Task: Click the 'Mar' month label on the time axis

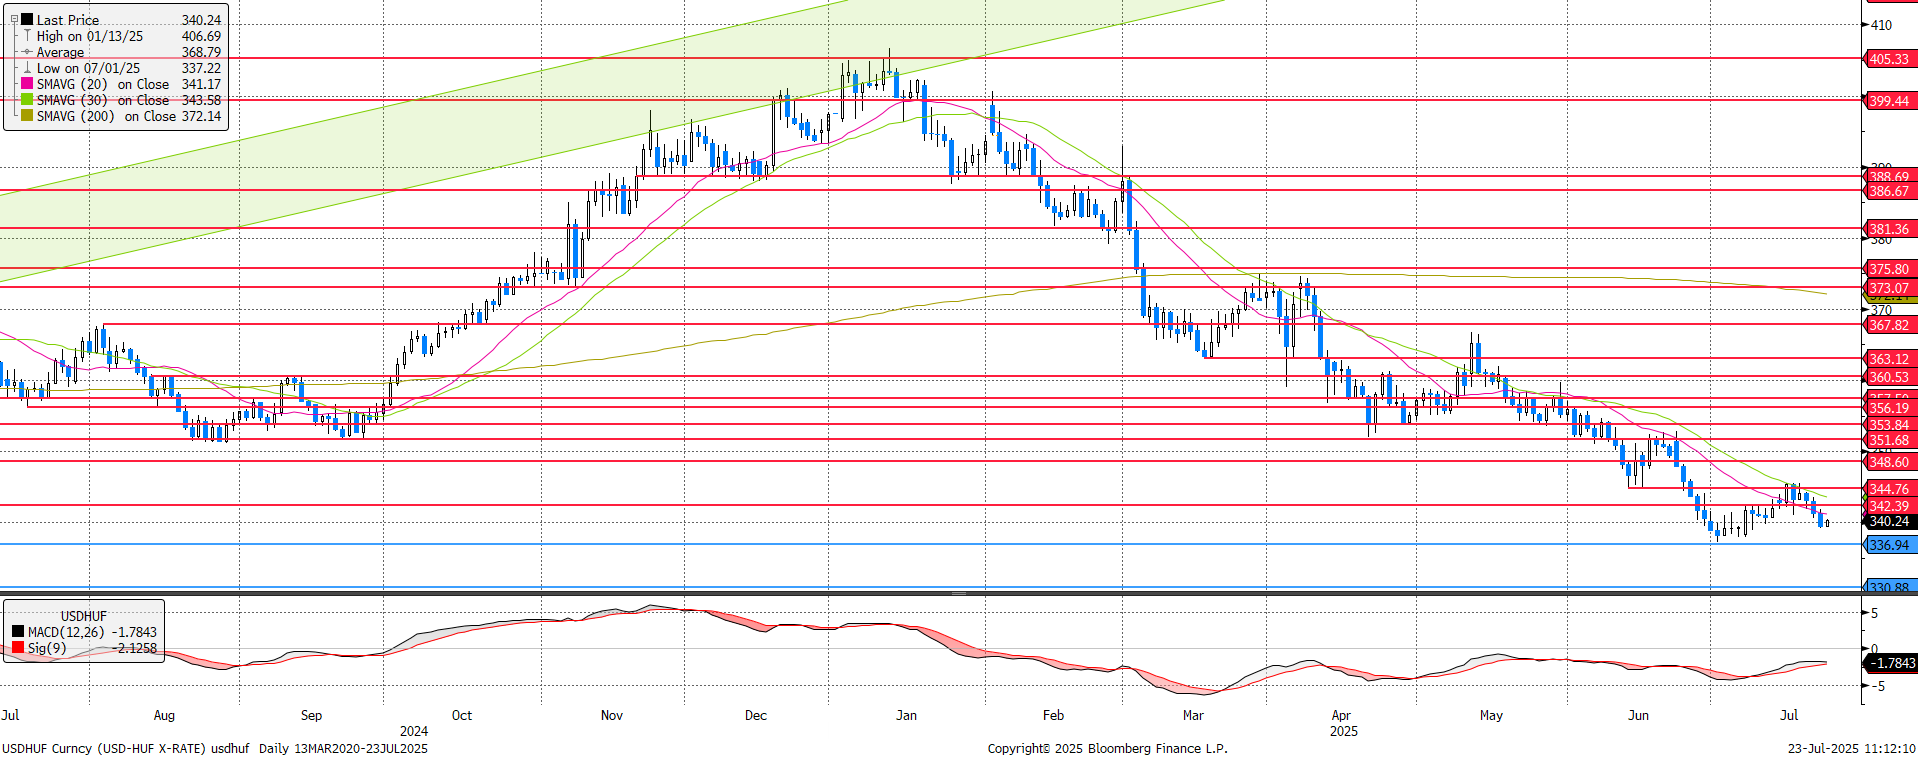Action: click(1193, 715)
